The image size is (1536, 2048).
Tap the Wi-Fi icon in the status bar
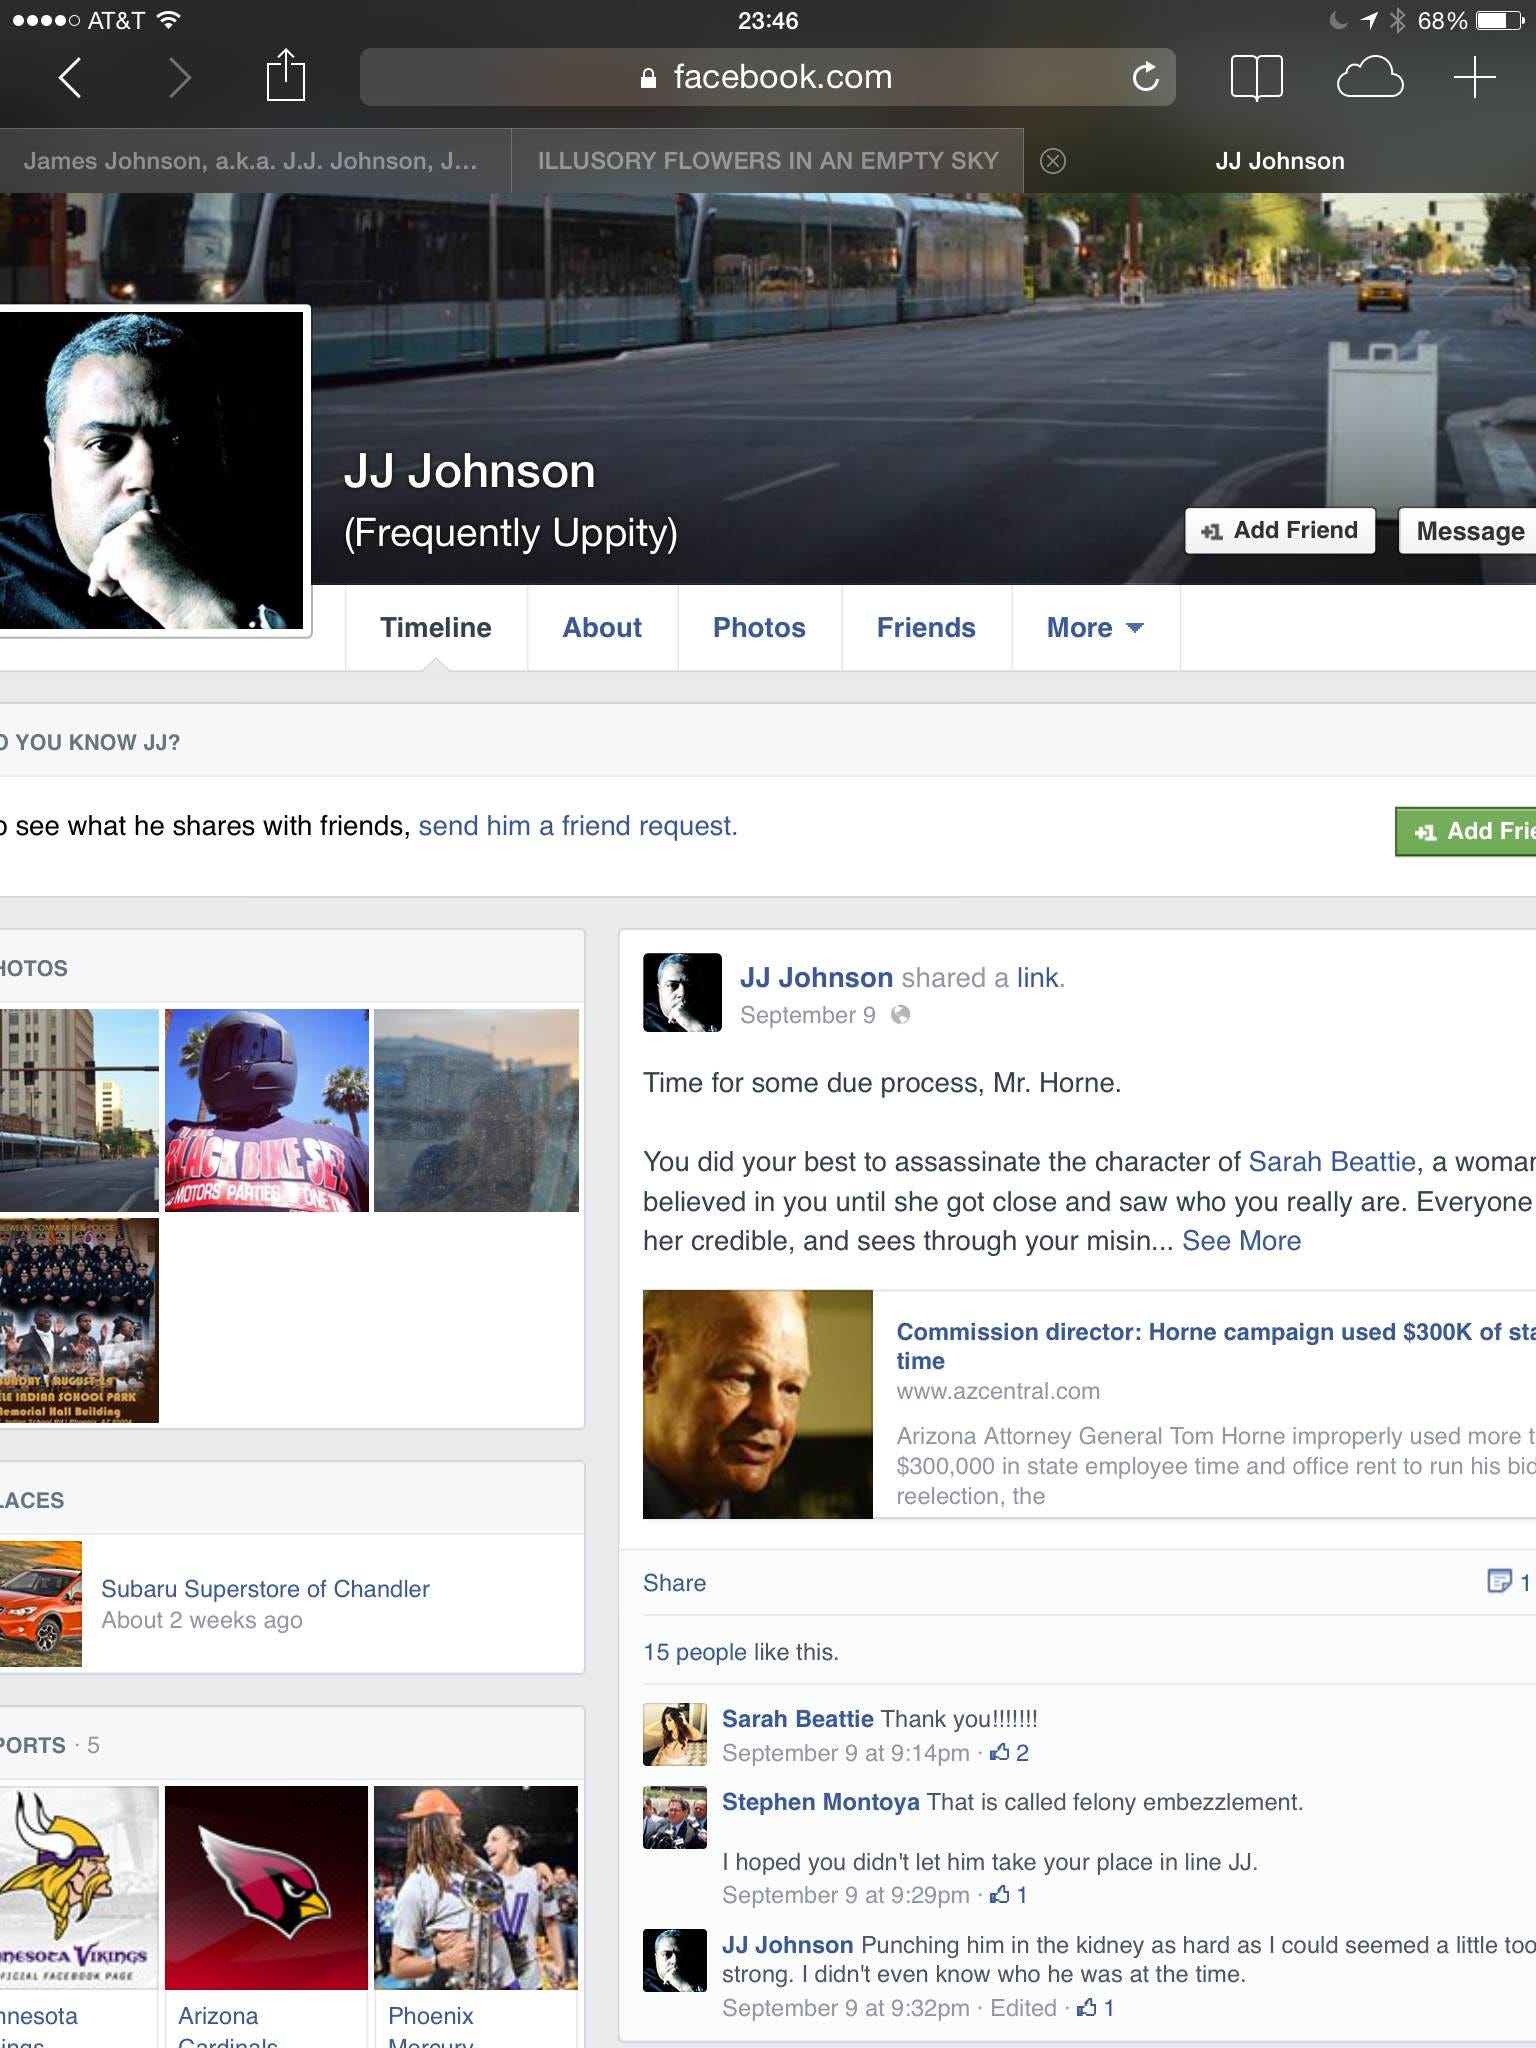tap(170, 20)
